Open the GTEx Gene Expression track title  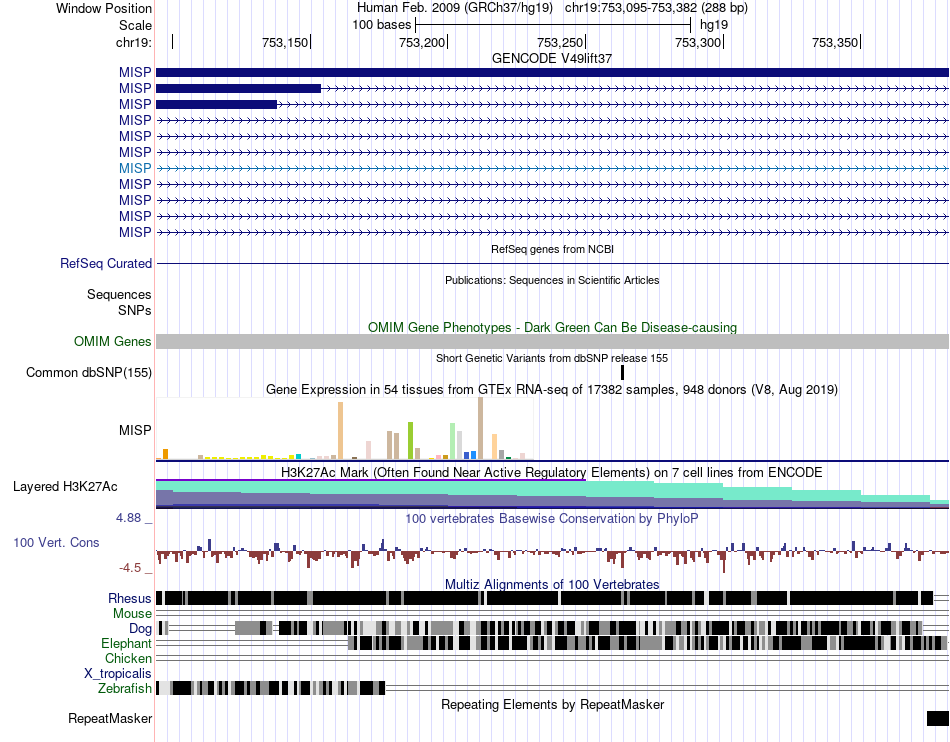pyautogui.click(x=552, y=389)
